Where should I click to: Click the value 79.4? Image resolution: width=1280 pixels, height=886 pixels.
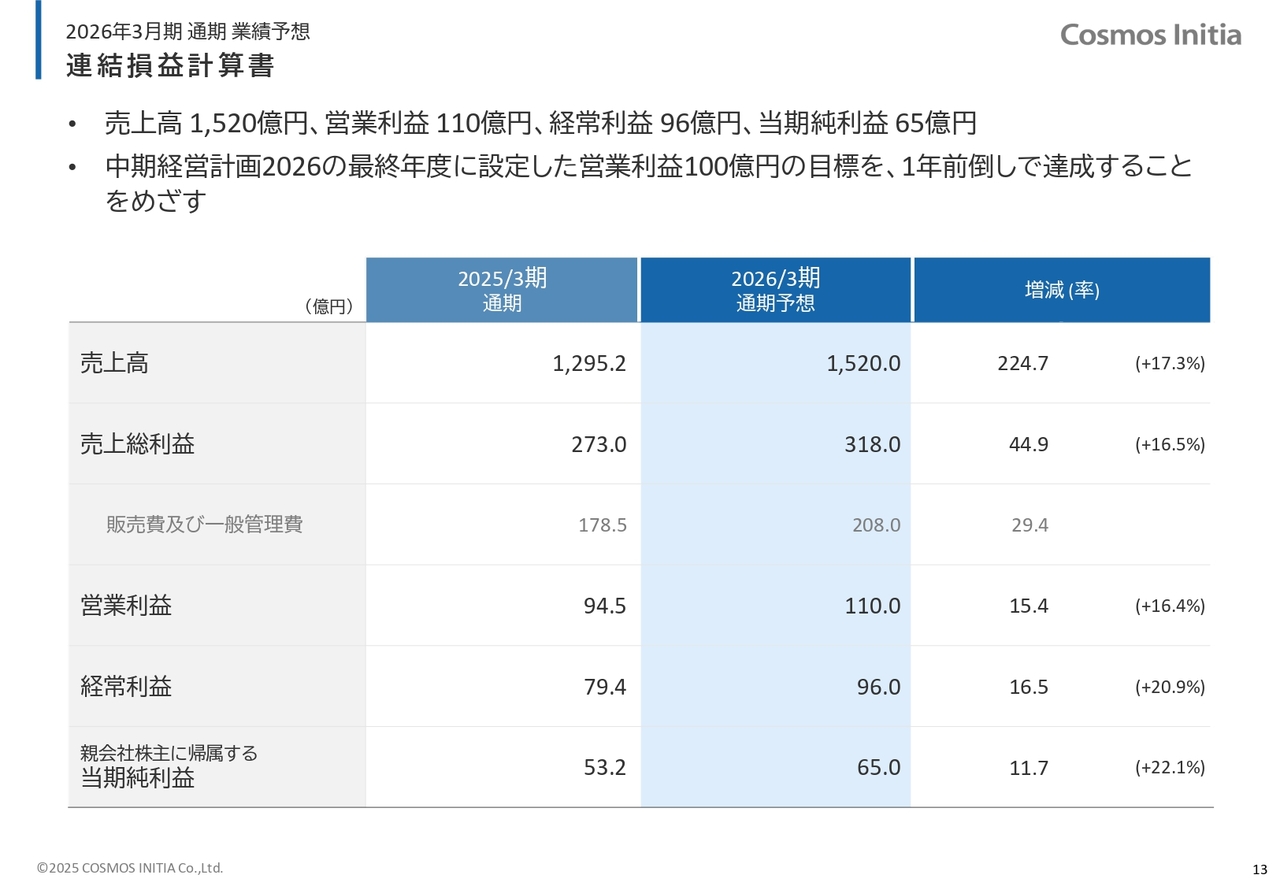605,687
